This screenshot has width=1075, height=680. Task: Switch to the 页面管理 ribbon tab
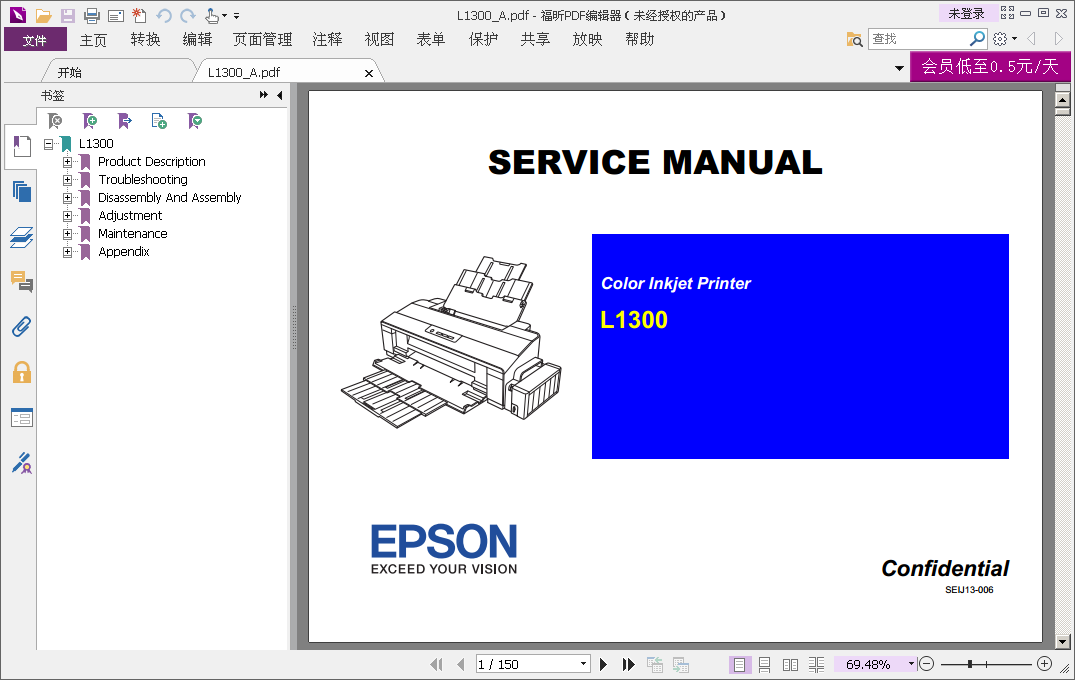click(263, 40)
